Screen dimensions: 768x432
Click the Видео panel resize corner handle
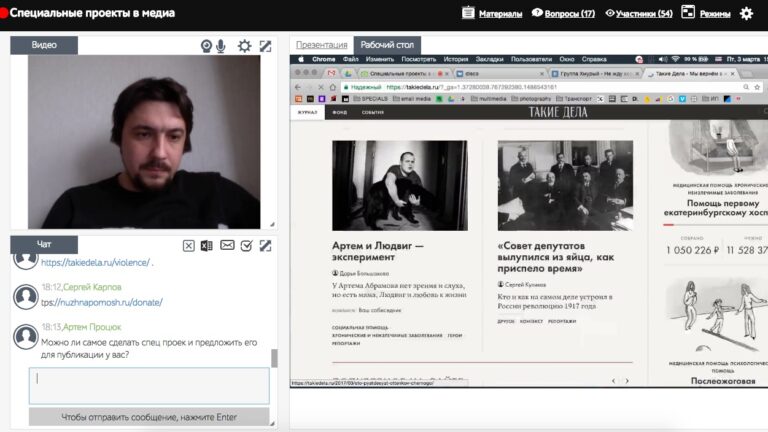(x=272, y=224)
